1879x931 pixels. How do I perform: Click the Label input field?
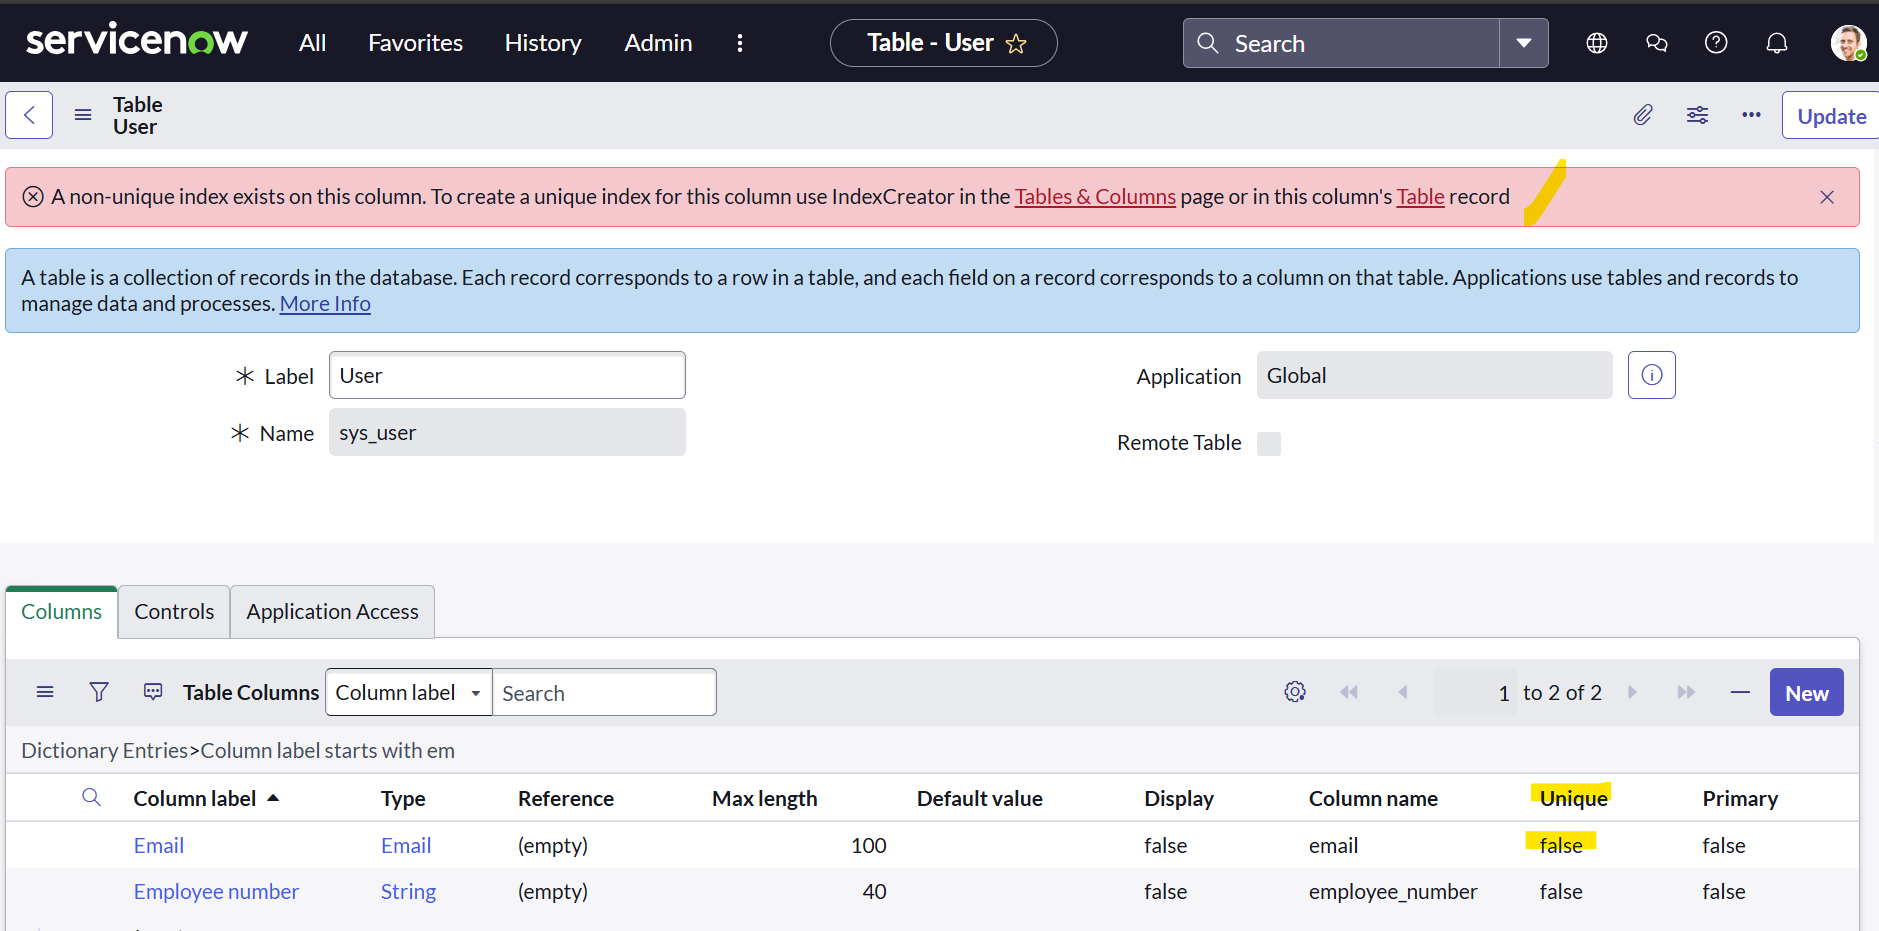[x=507, y=375]
